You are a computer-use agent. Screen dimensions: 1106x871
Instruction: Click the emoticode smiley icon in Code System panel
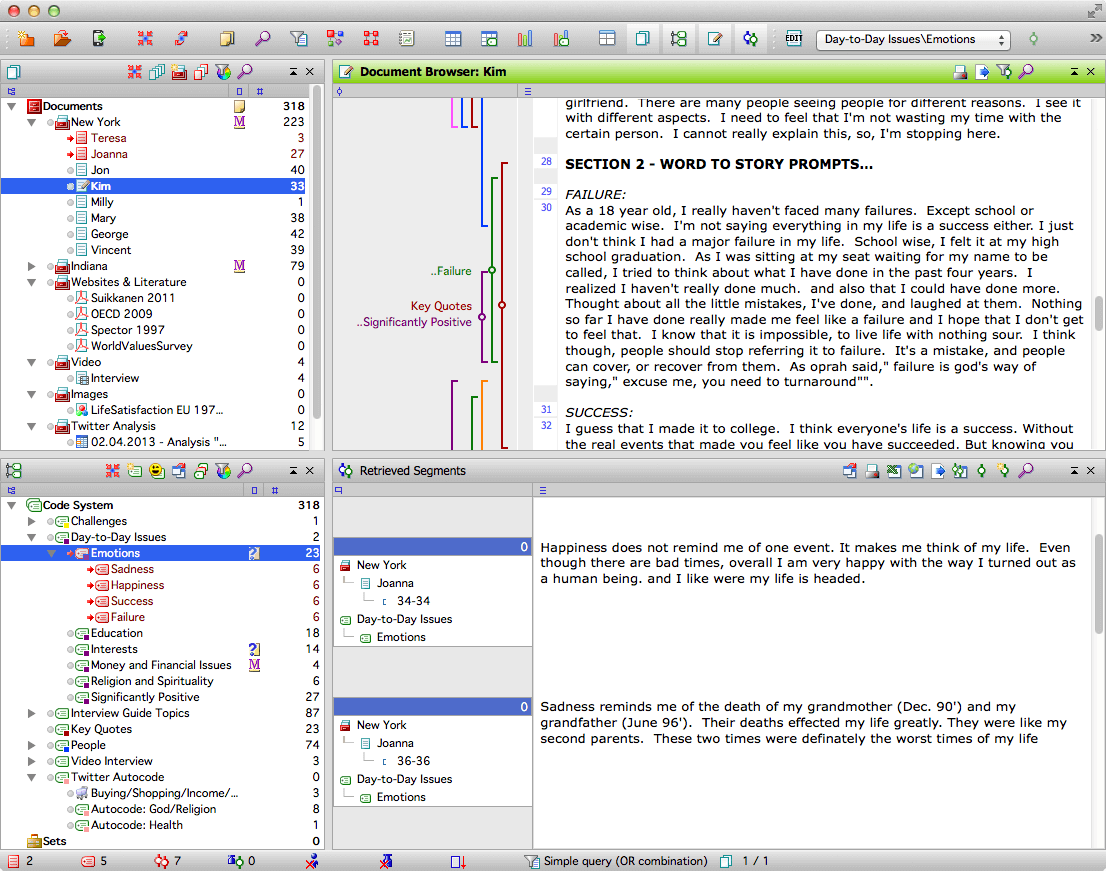(x=157, y=470)
